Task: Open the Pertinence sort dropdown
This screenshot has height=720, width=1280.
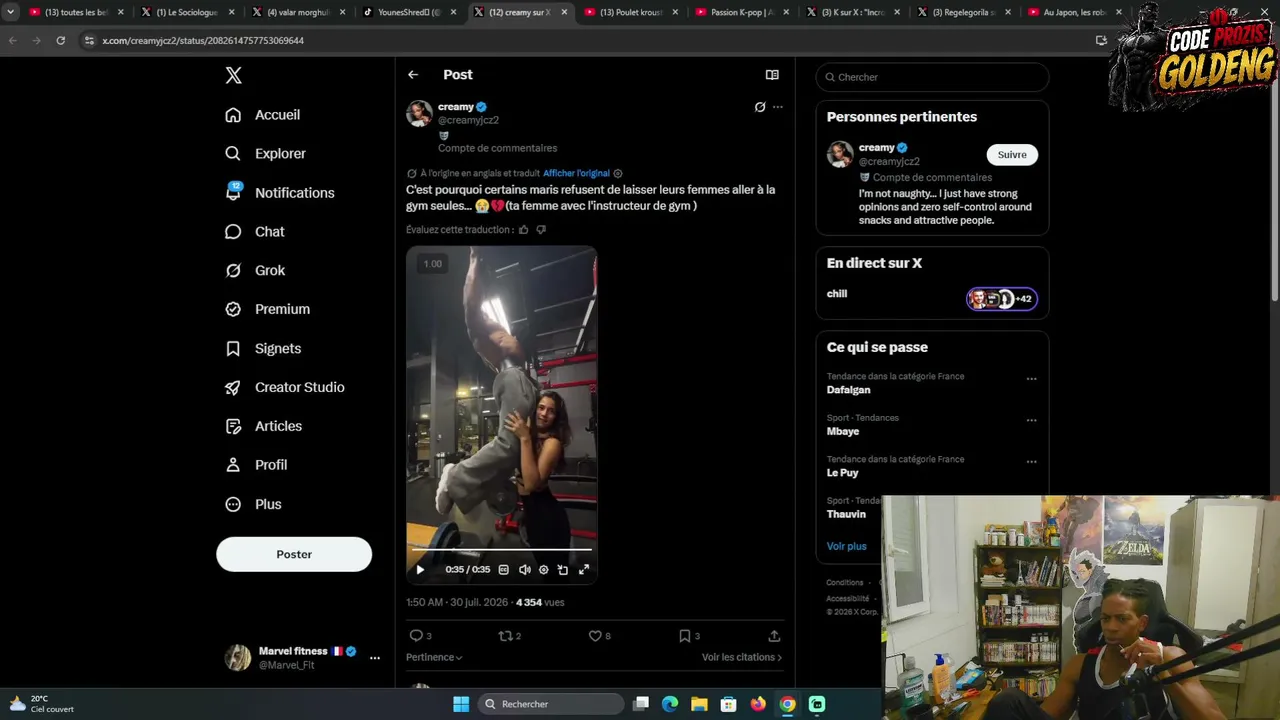Action: [434, 657]
